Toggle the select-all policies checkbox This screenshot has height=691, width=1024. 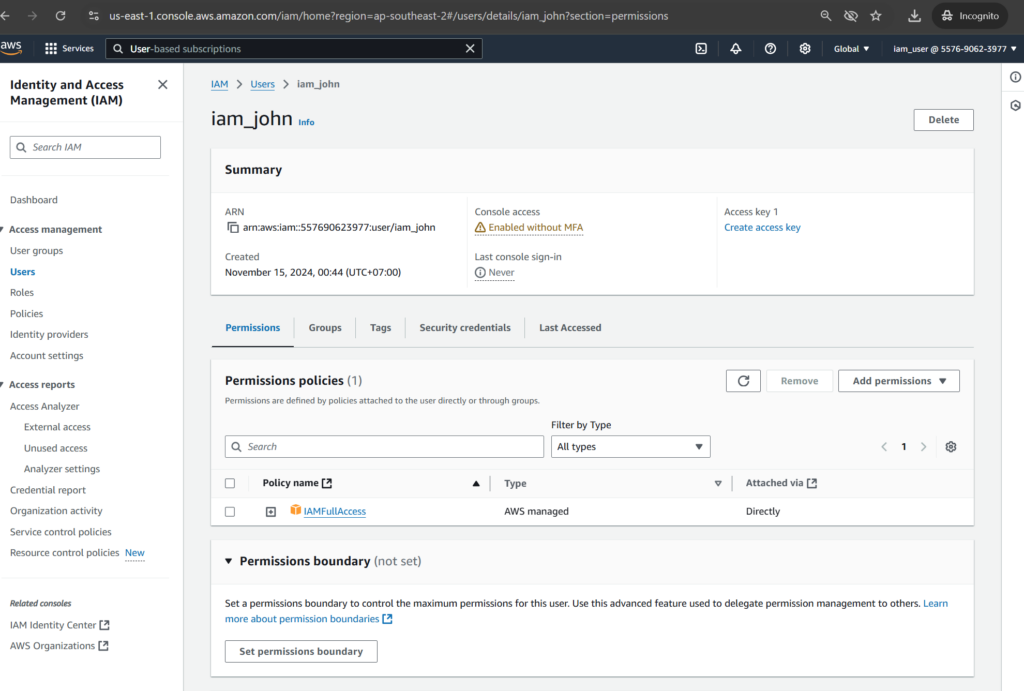pos(230,484)
